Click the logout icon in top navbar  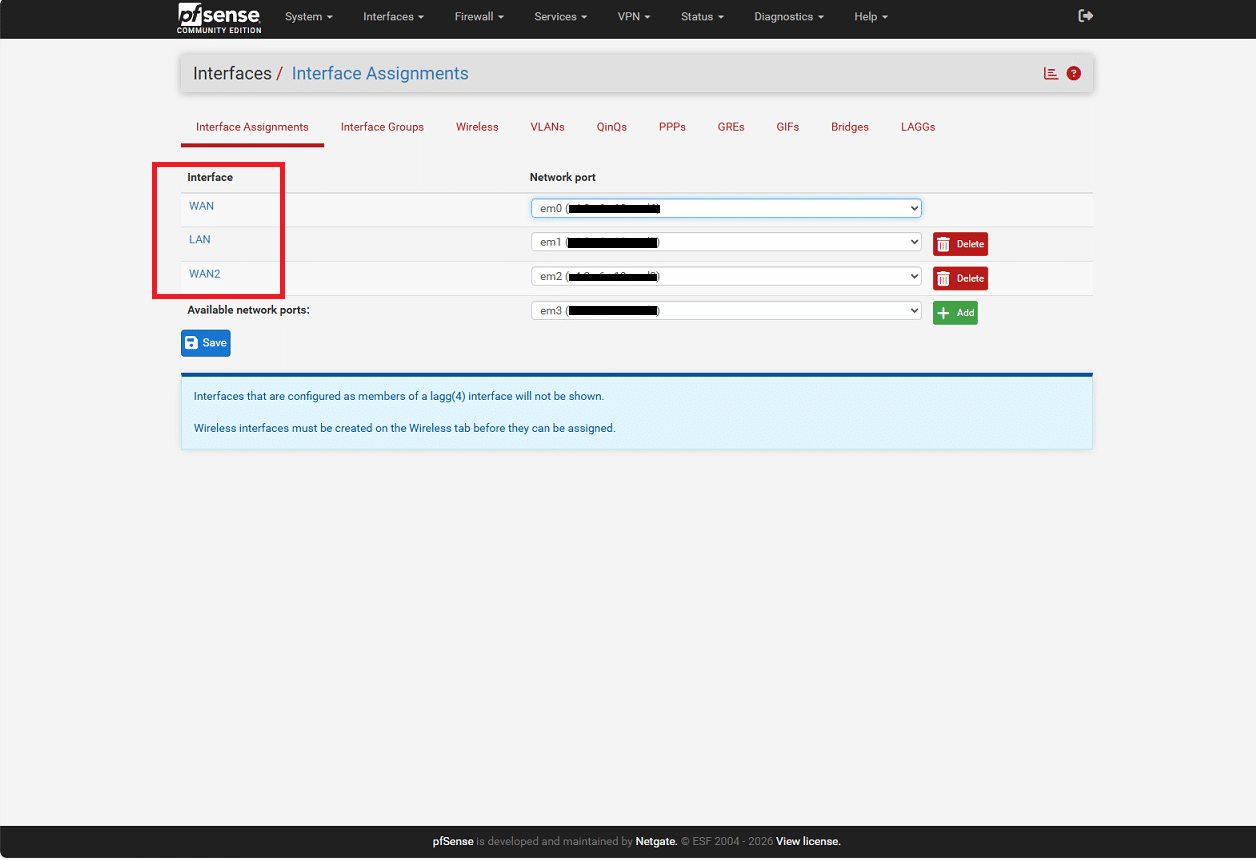(x=1085, y=16)
